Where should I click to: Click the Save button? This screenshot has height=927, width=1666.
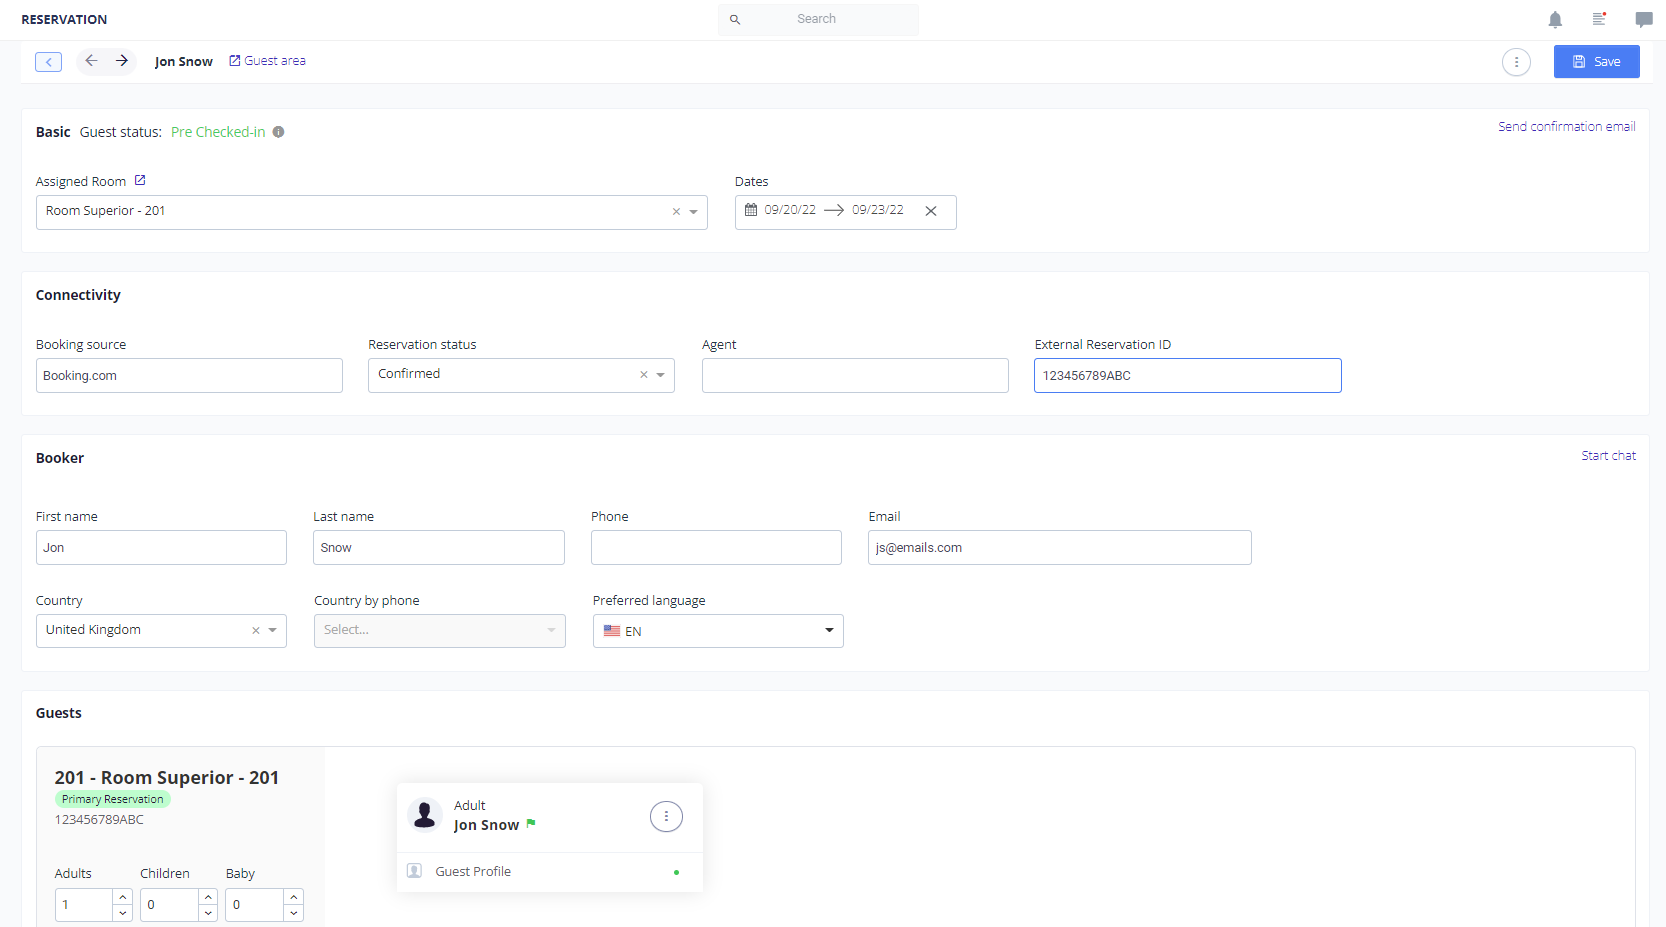pos(1596,61)
